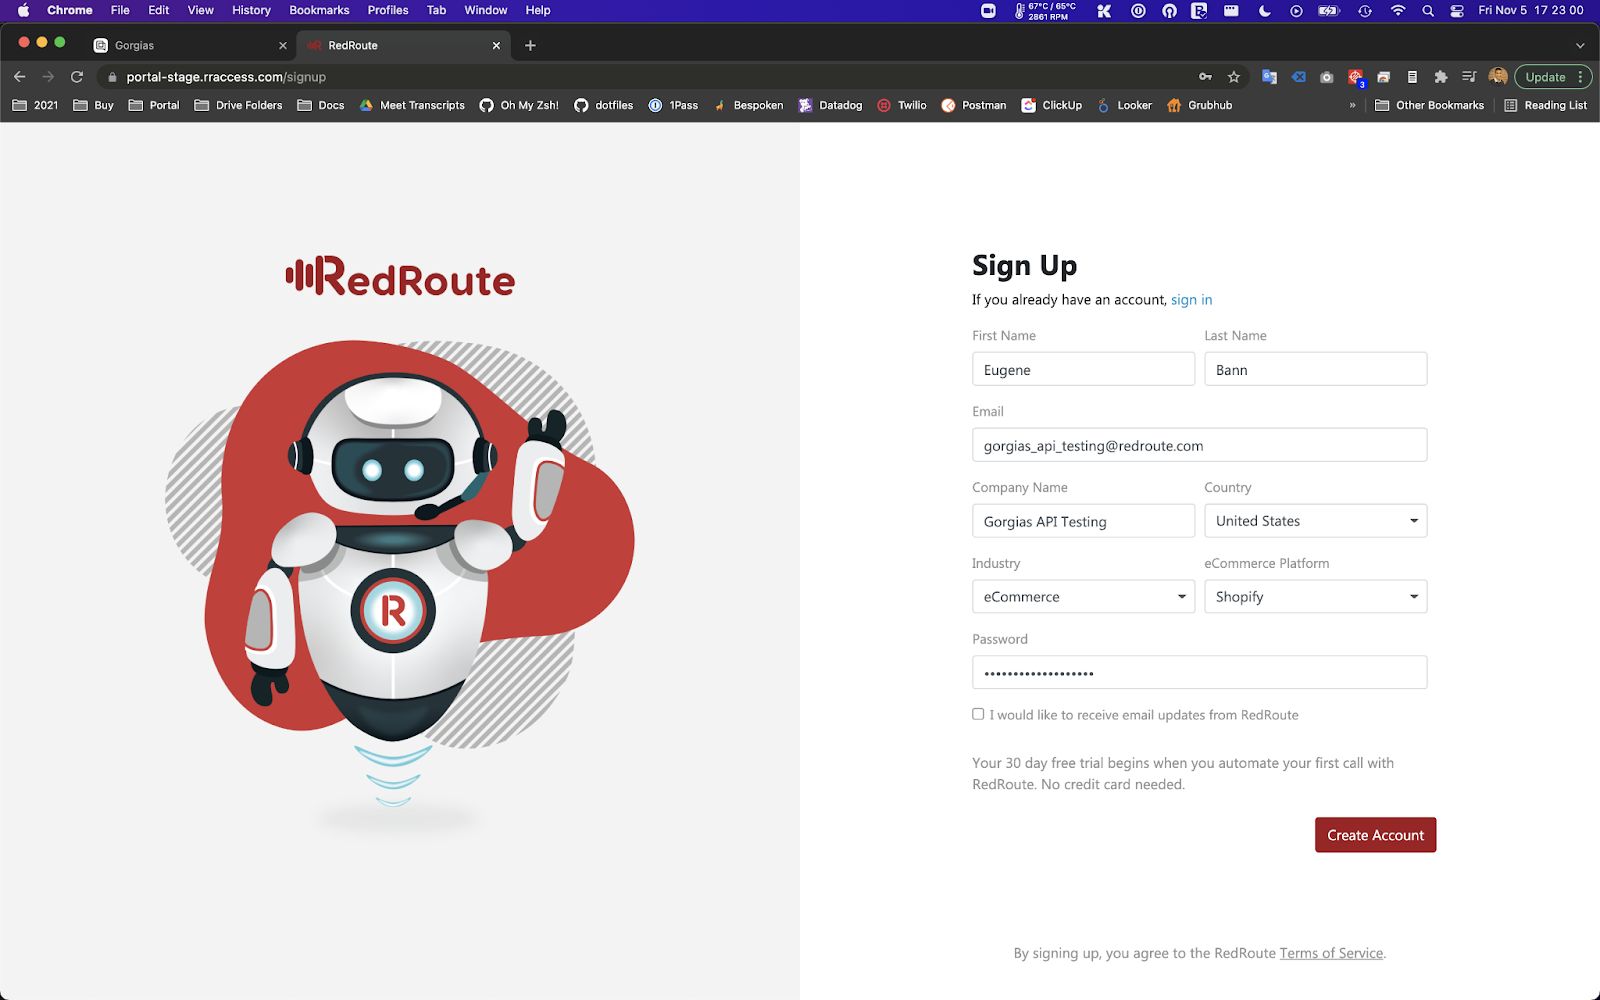
Task: Open the Twilio bookmark
Action: click(x=902, y=105)
